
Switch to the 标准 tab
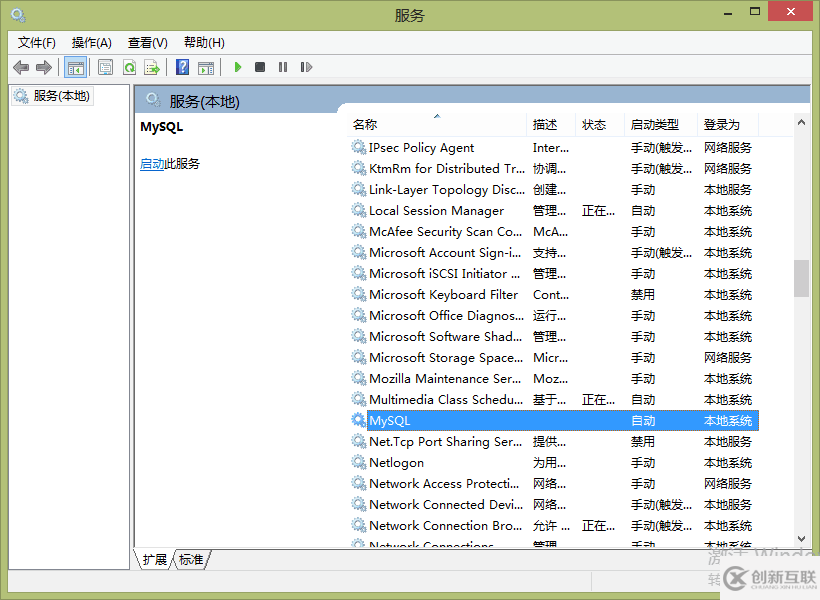191,560
